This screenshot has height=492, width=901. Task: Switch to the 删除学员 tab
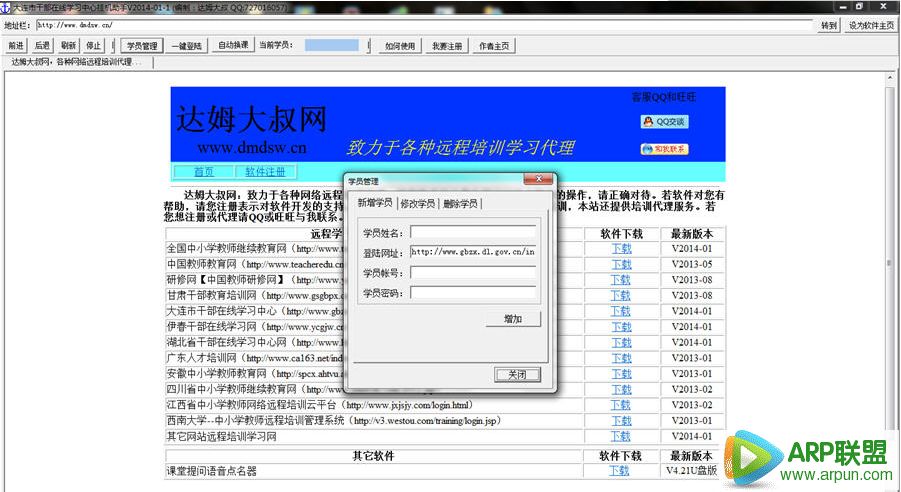click(x=460, y=203)
